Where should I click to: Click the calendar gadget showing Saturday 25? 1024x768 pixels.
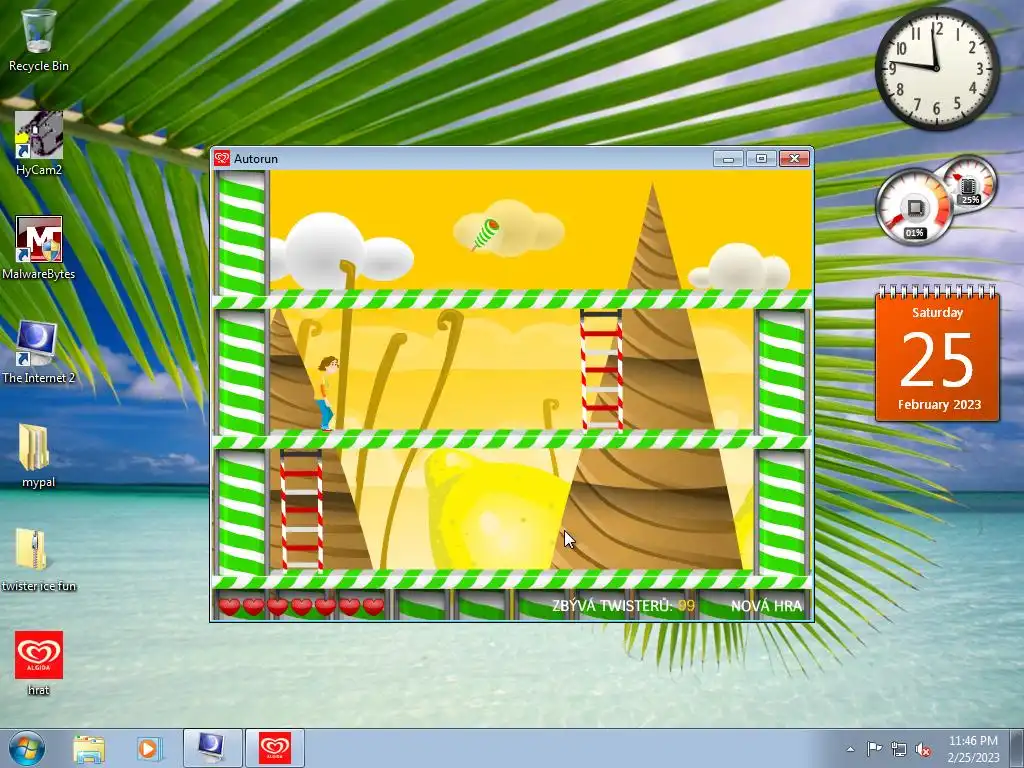[x=937, y=353]
